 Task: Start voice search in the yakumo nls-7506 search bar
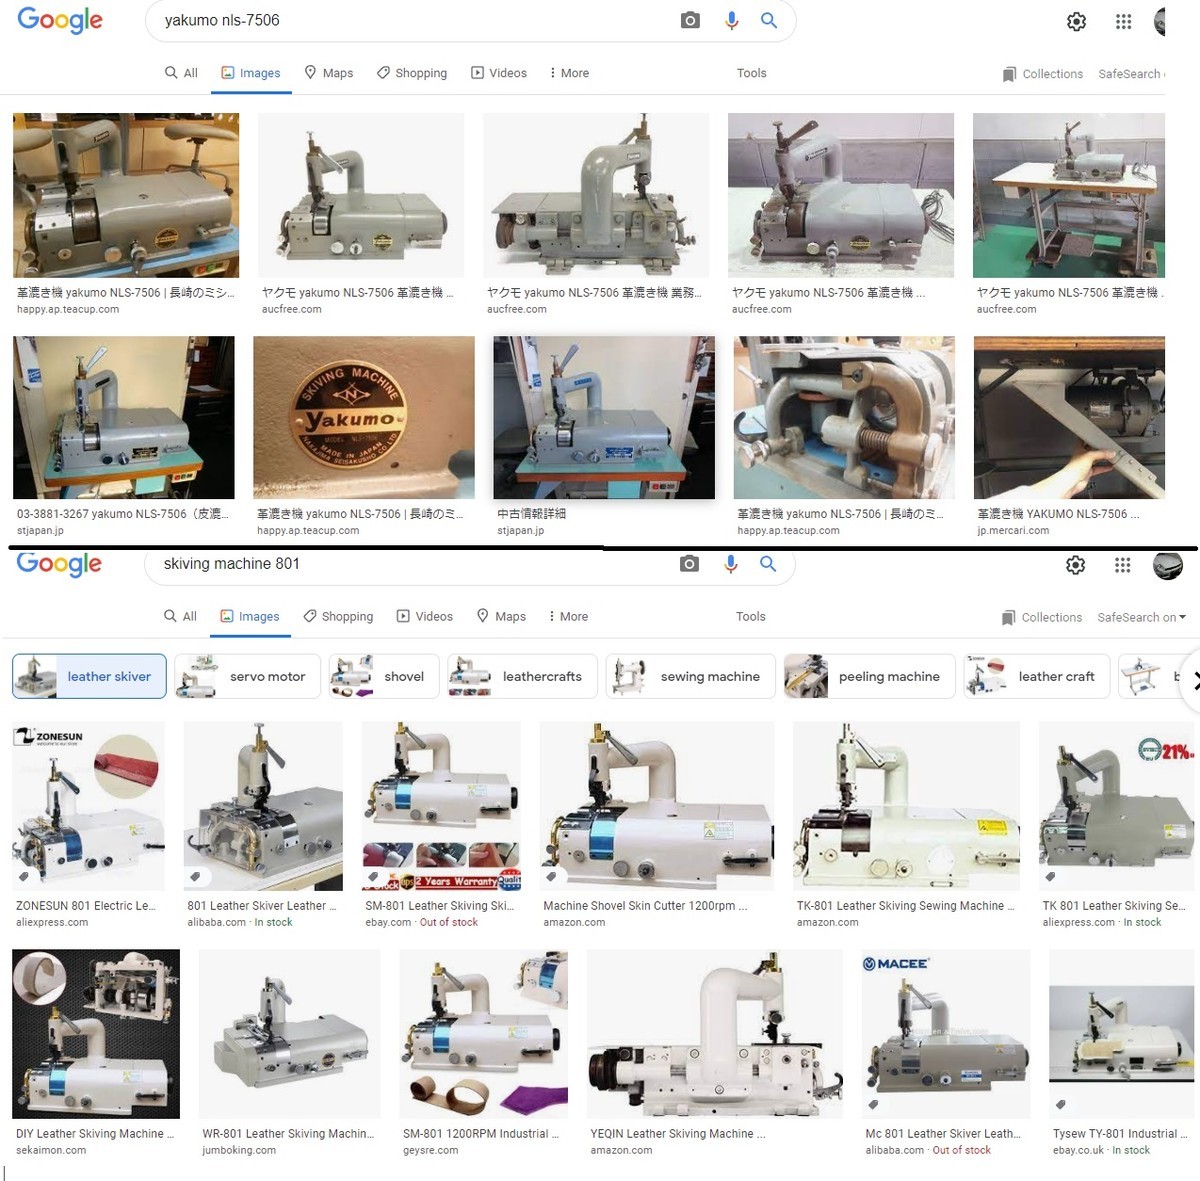click(731, 20)
